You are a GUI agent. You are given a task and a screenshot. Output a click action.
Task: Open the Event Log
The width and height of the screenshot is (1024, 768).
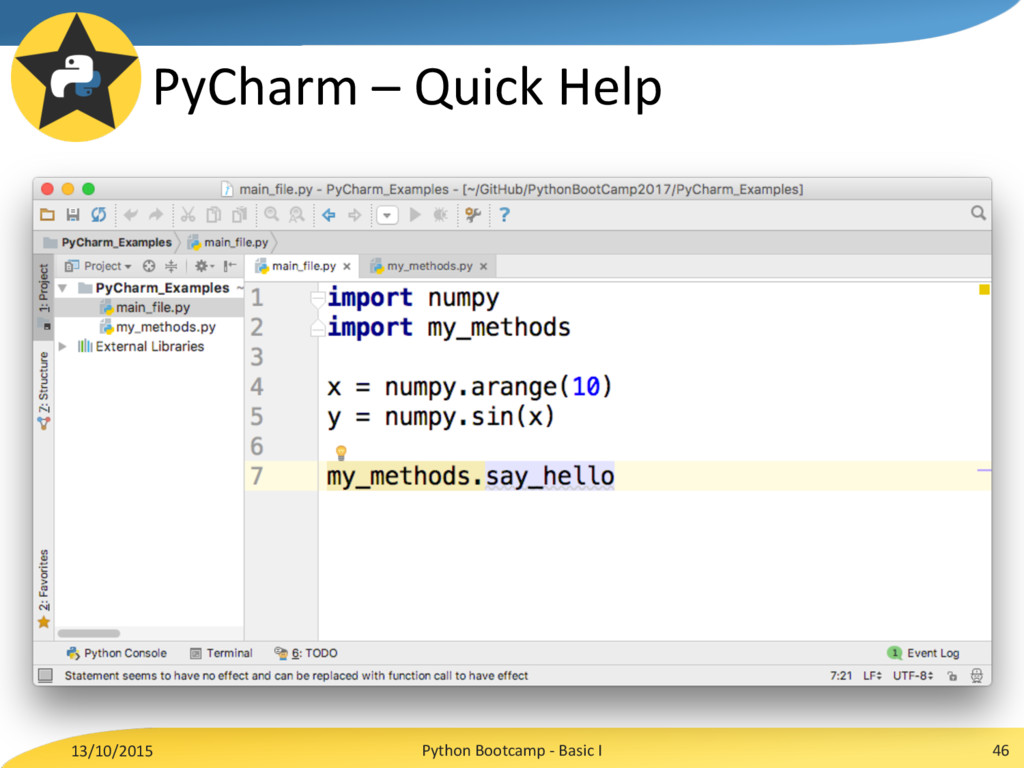click(923, 653)
